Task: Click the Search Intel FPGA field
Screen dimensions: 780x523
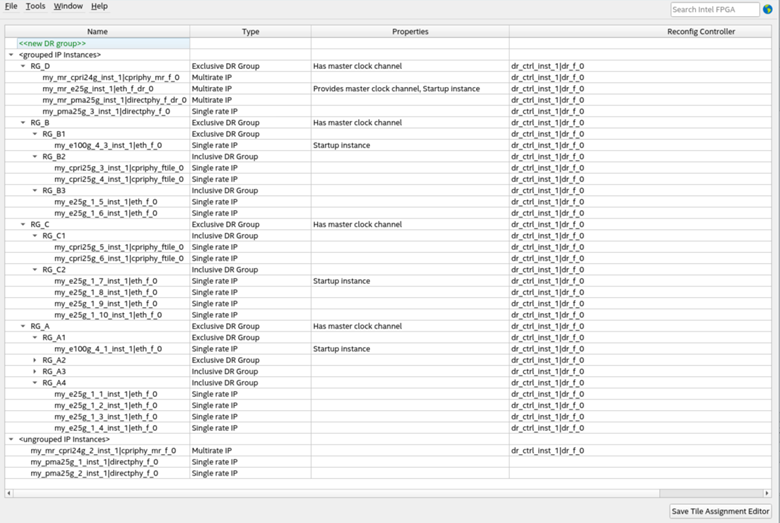Action: 714,9
